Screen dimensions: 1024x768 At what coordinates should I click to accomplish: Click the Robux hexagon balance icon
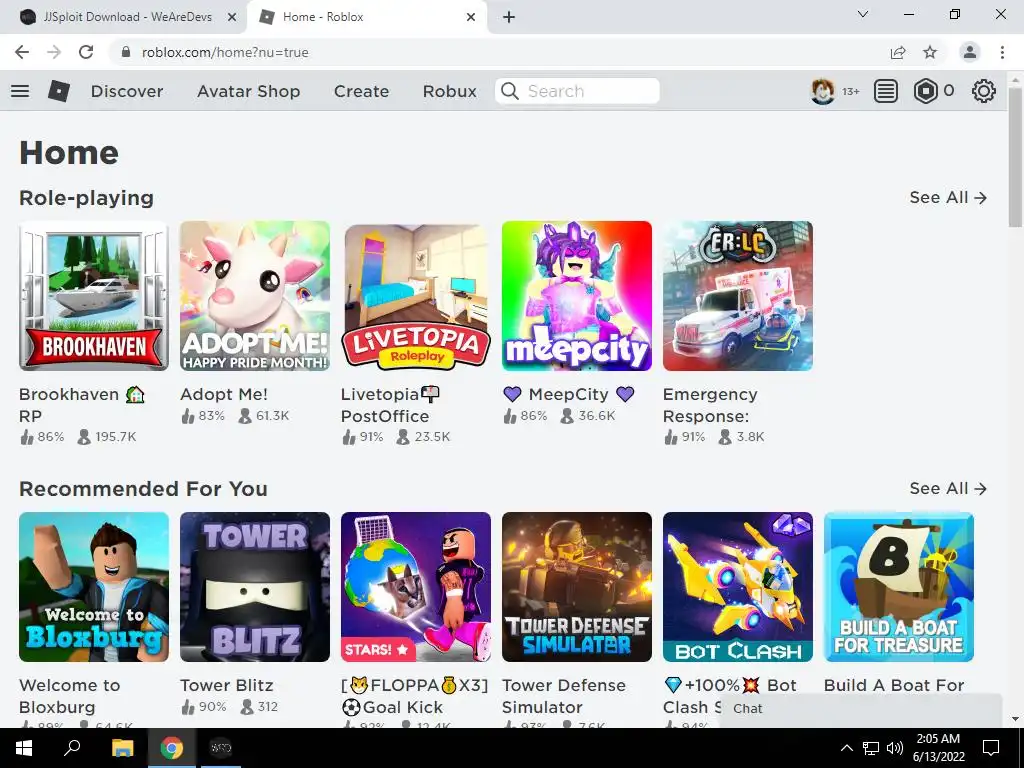pyautogui.click(x=925, y=91)
